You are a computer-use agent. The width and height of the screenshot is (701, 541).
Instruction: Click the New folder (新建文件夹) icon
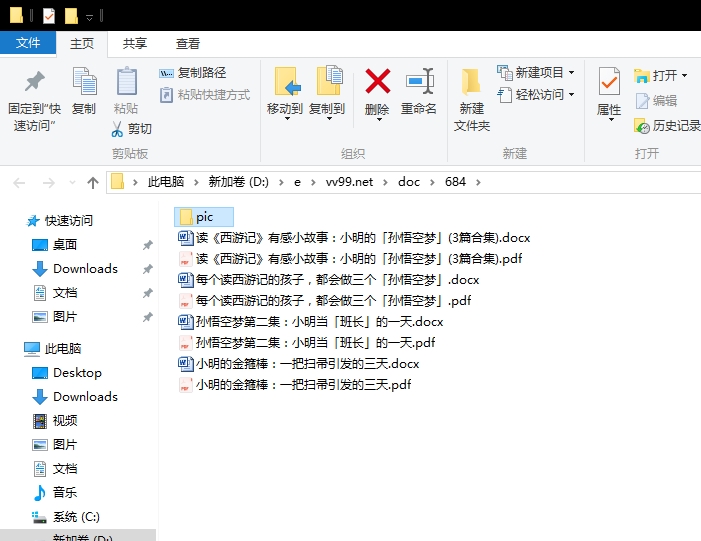(471, 81)
